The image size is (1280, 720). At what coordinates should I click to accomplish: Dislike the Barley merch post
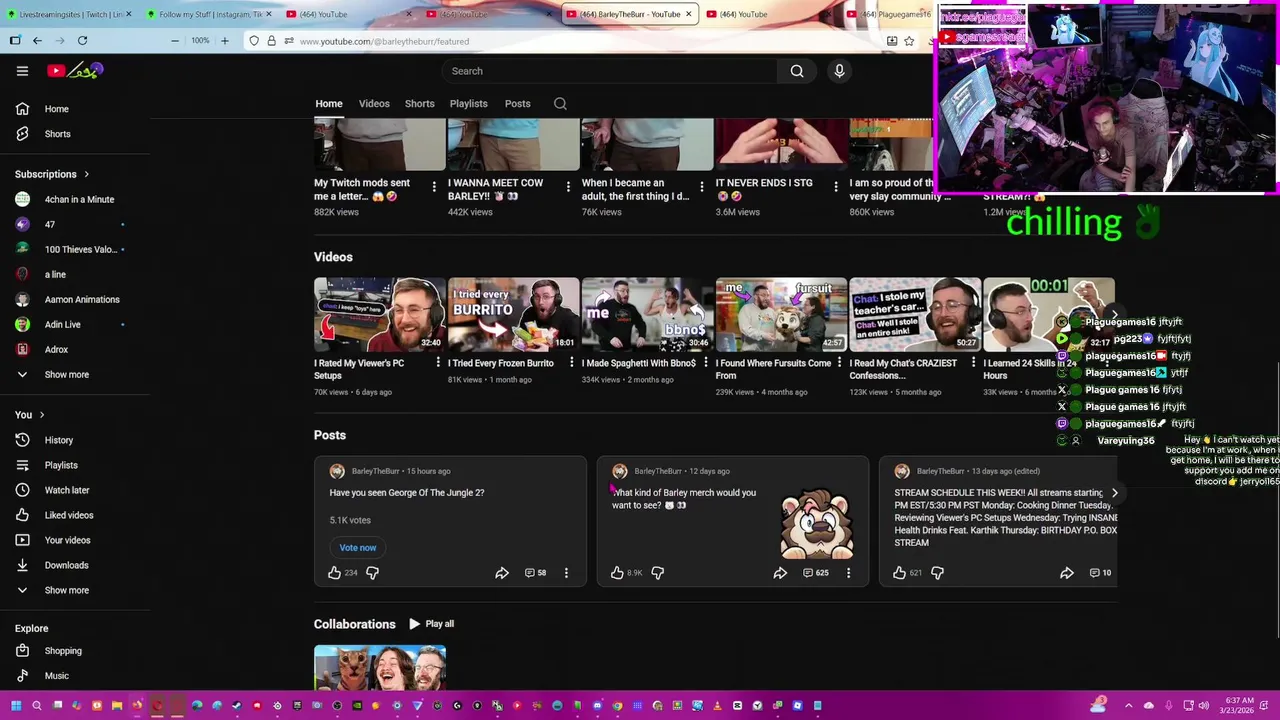(658, 573)
